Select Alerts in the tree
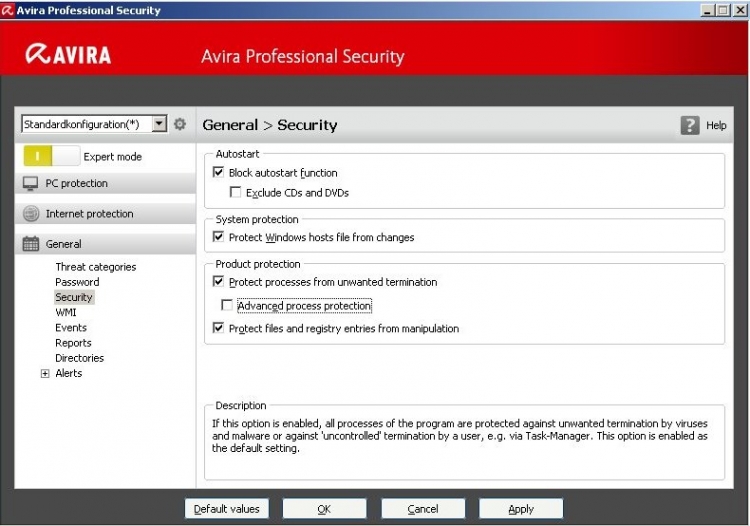750x526 pixels. (68, 373)
